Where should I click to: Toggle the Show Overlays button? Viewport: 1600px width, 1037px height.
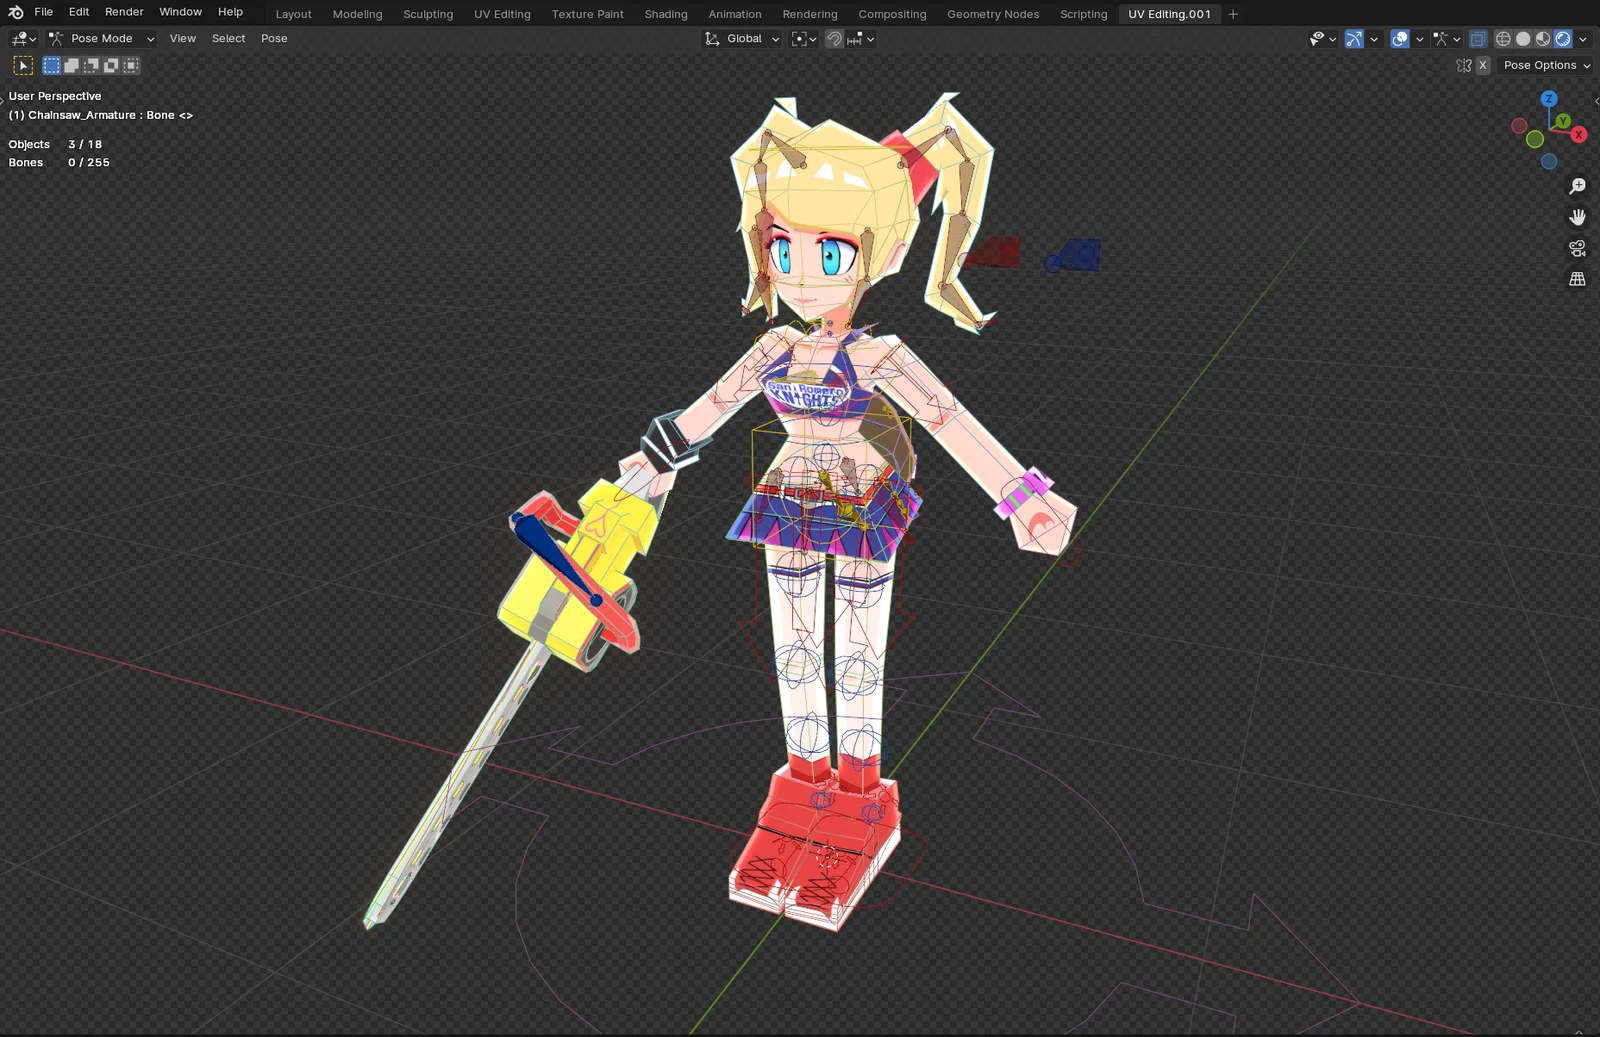pyautogui.click(x=1398, y=39)
